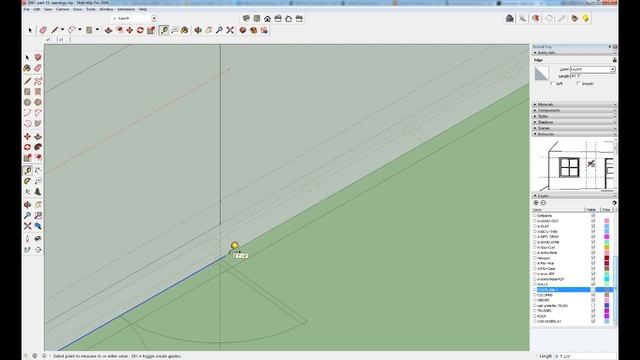Screen dimensions: 640x360
Task: Select the Text label tool in top toolbar
Action: [x=175, y=30]
